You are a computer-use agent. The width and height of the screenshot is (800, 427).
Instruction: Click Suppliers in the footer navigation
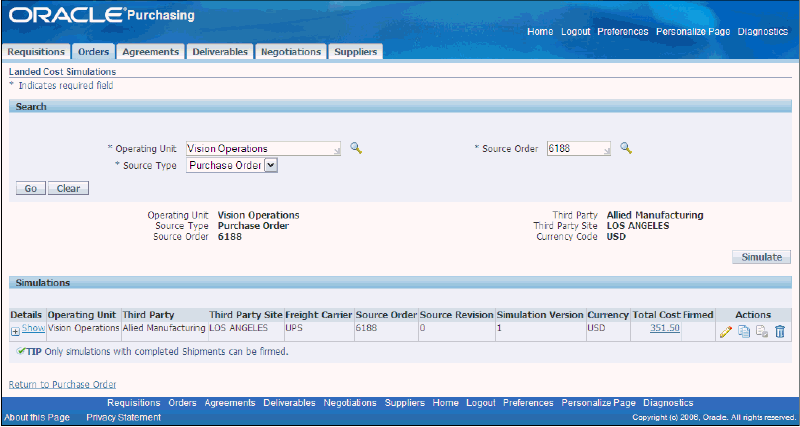click(x=405, y=403)
